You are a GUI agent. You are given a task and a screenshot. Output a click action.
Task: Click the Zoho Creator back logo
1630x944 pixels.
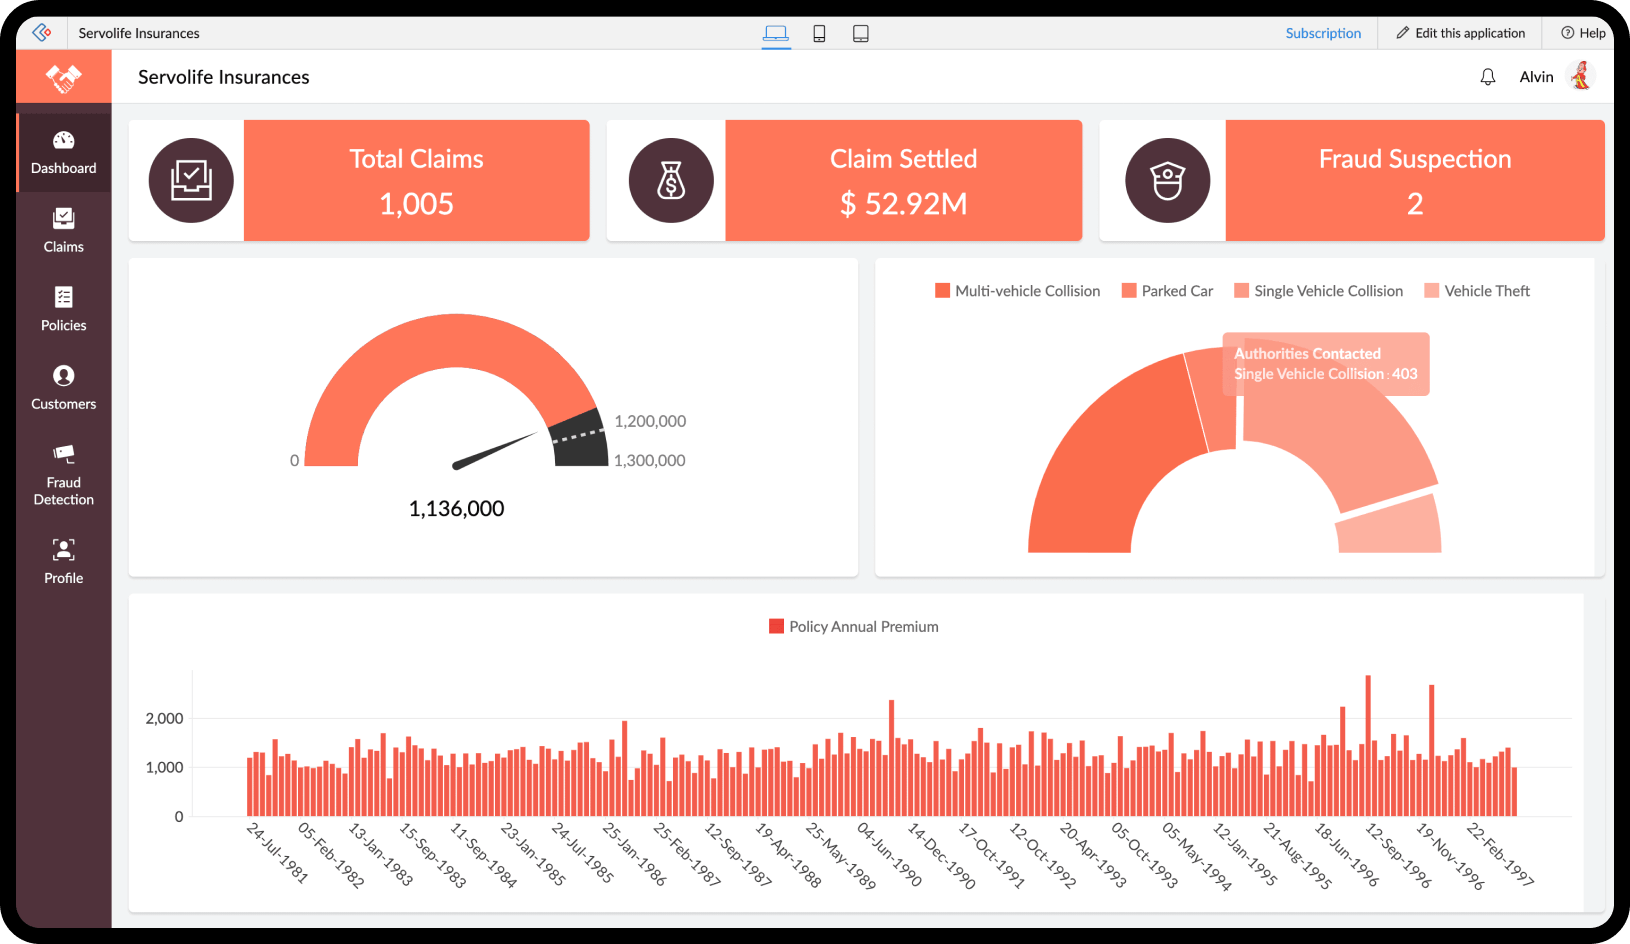41,33
